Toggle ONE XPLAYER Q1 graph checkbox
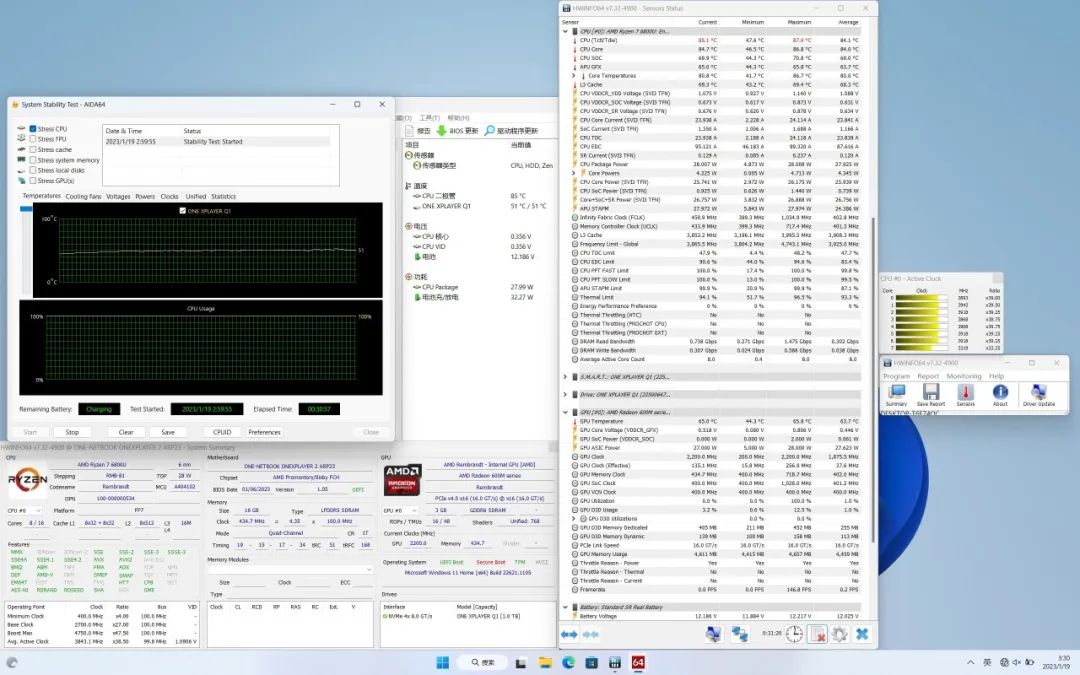This screenshot has height=675, width=1080. tap(183, 211)
